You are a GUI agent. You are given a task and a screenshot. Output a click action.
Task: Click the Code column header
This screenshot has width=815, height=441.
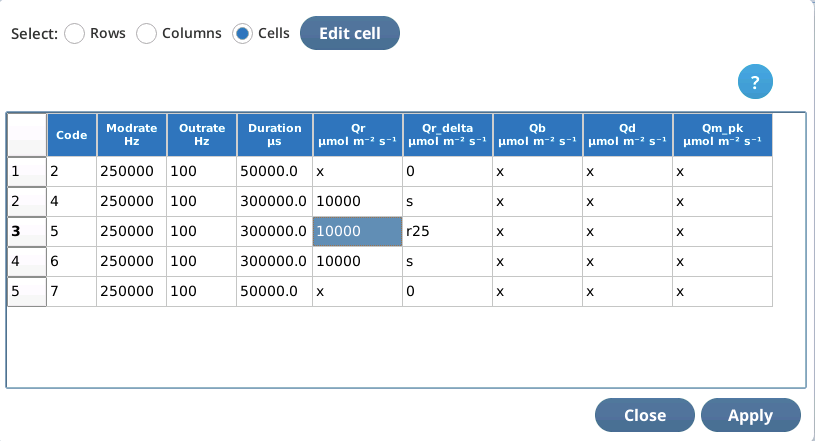pos(71,135)
